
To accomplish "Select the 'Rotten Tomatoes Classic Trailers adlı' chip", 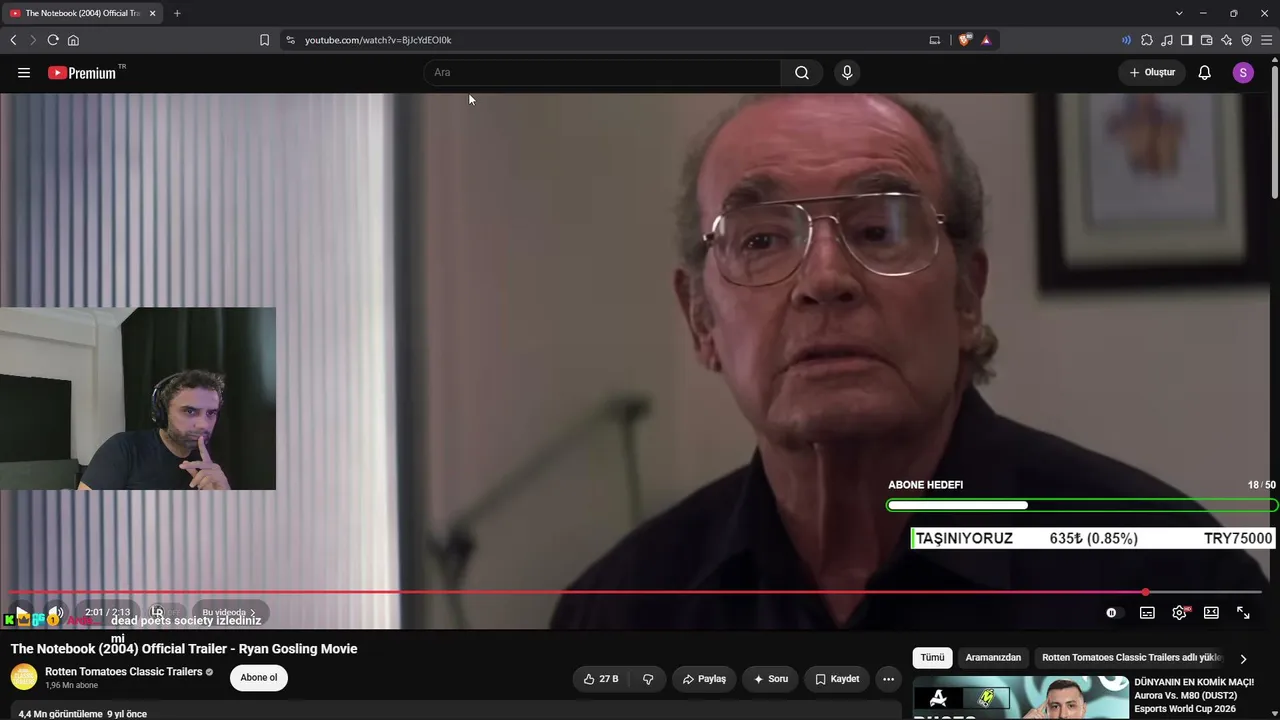I will 1131,658.
